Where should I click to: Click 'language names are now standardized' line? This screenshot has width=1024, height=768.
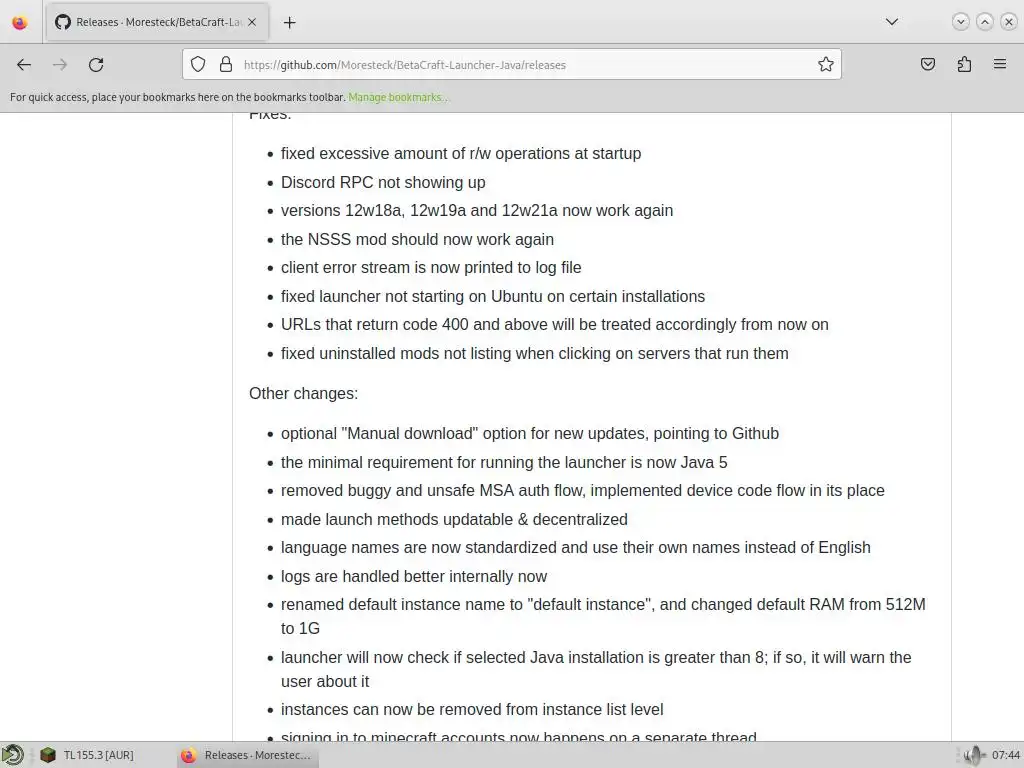576,547
